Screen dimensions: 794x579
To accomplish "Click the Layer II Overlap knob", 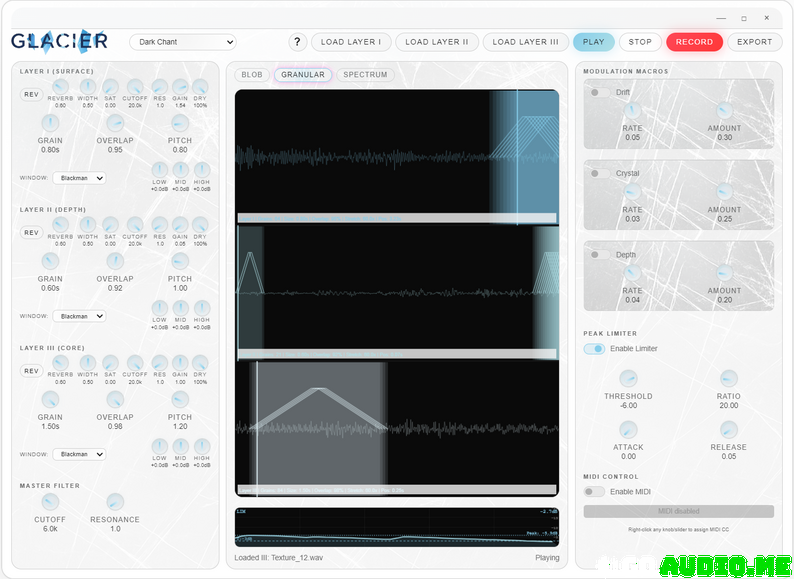I will tap(115, 261).
